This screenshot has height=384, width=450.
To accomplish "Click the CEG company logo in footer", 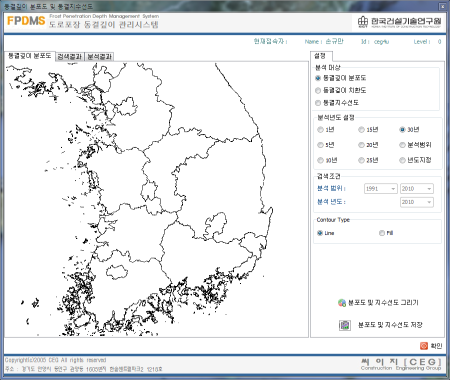I will coord(401,364).
